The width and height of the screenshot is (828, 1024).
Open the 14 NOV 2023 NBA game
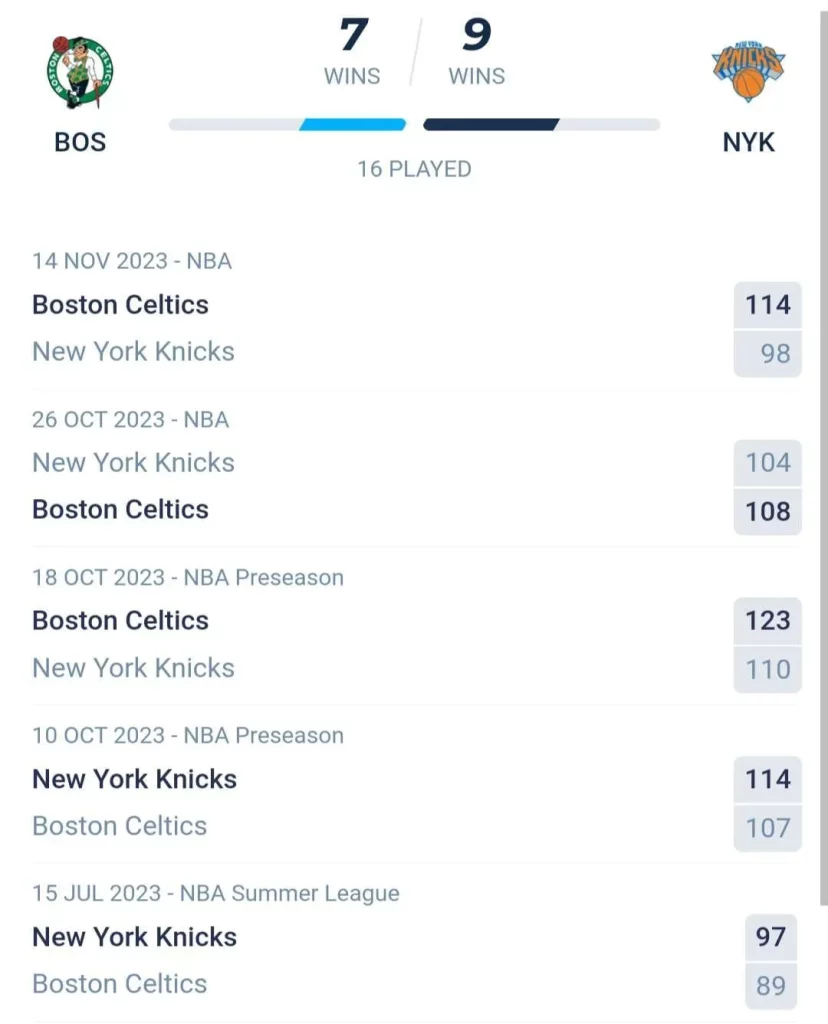pos(132,261)
